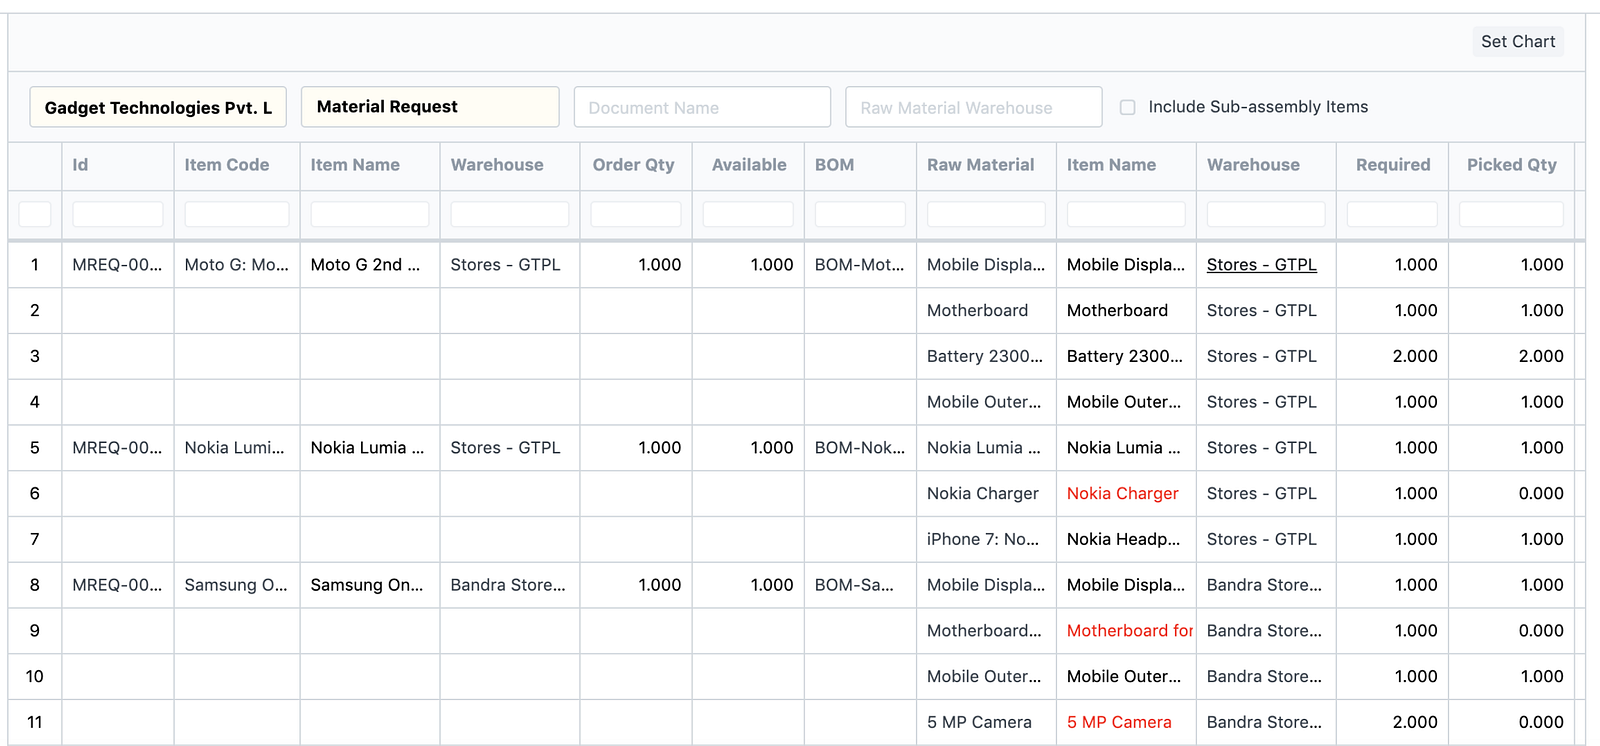Click the Item Code column header
This screenshot has height=746, width=1600.
227,165
